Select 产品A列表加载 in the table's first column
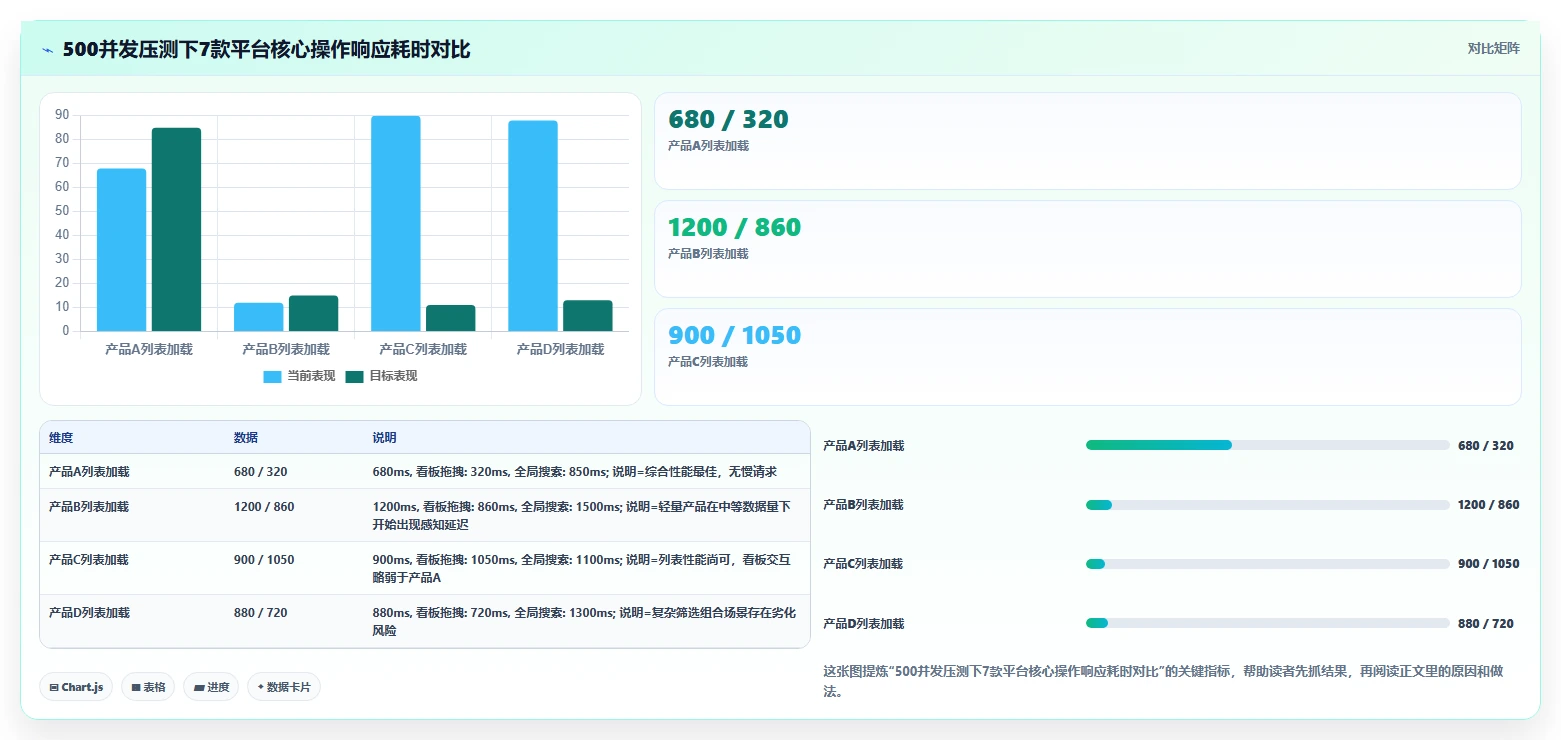The width and height of the screenshot is (1561, 740). (x=89, y=472)
